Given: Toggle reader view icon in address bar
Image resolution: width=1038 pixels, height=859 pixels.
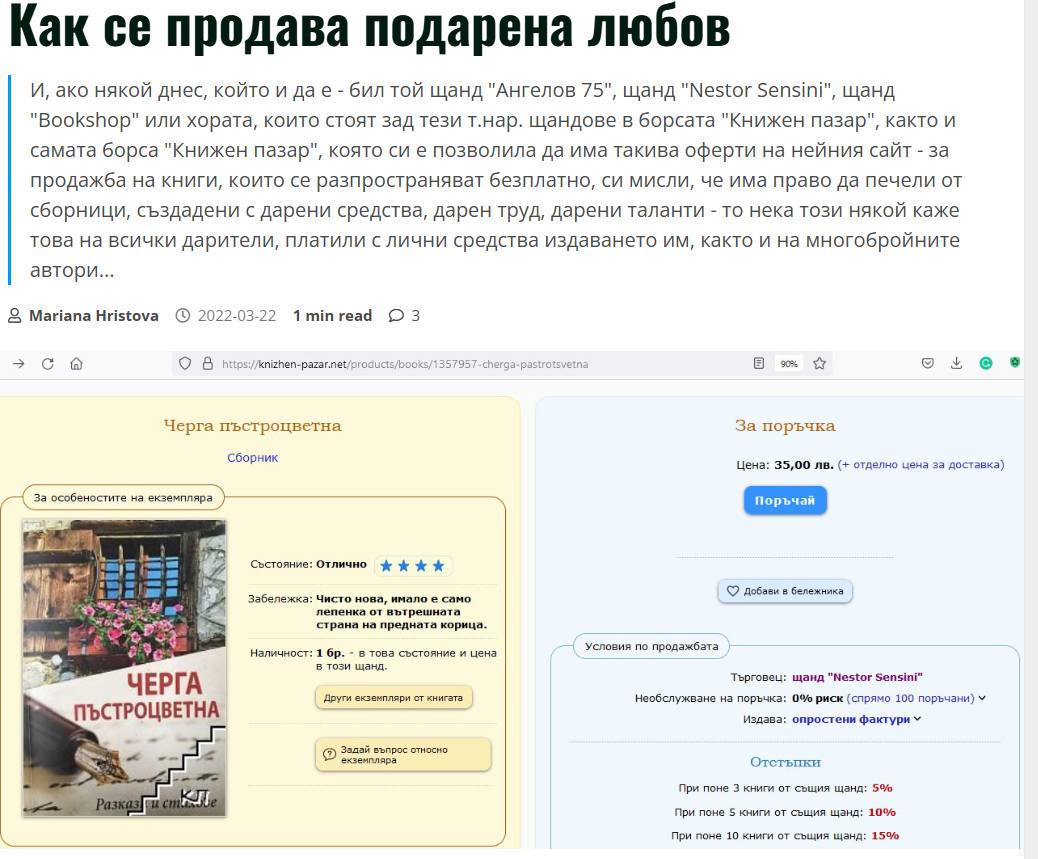Looking at the screenshot, I should pyautogui.click(x=759, y=364).
